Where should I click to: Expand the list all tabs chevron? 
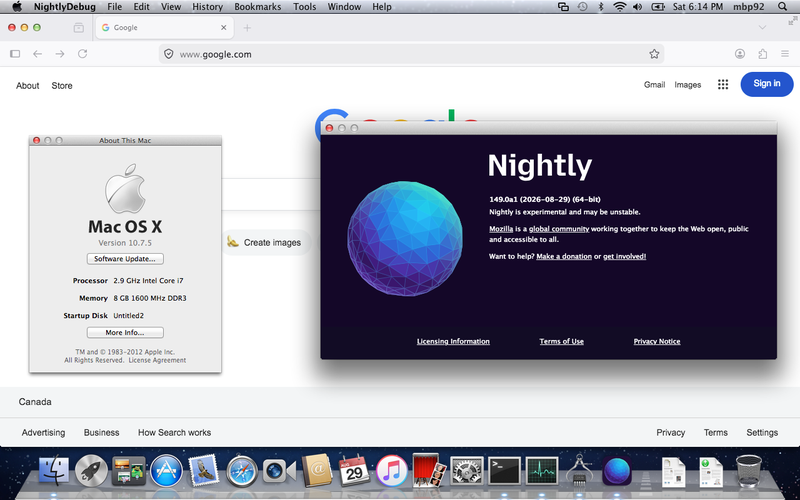pos(762,28)
